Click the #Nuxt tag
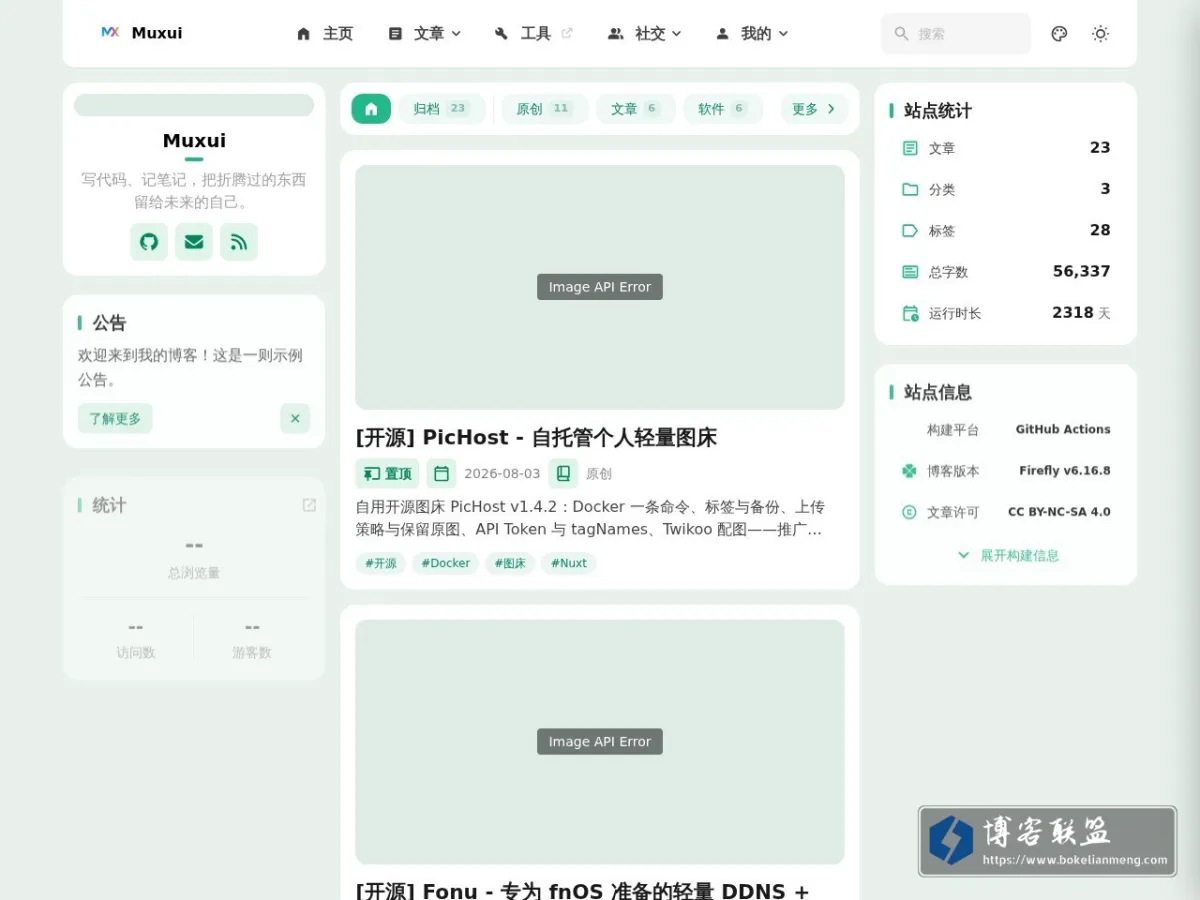 pos(569,563)
